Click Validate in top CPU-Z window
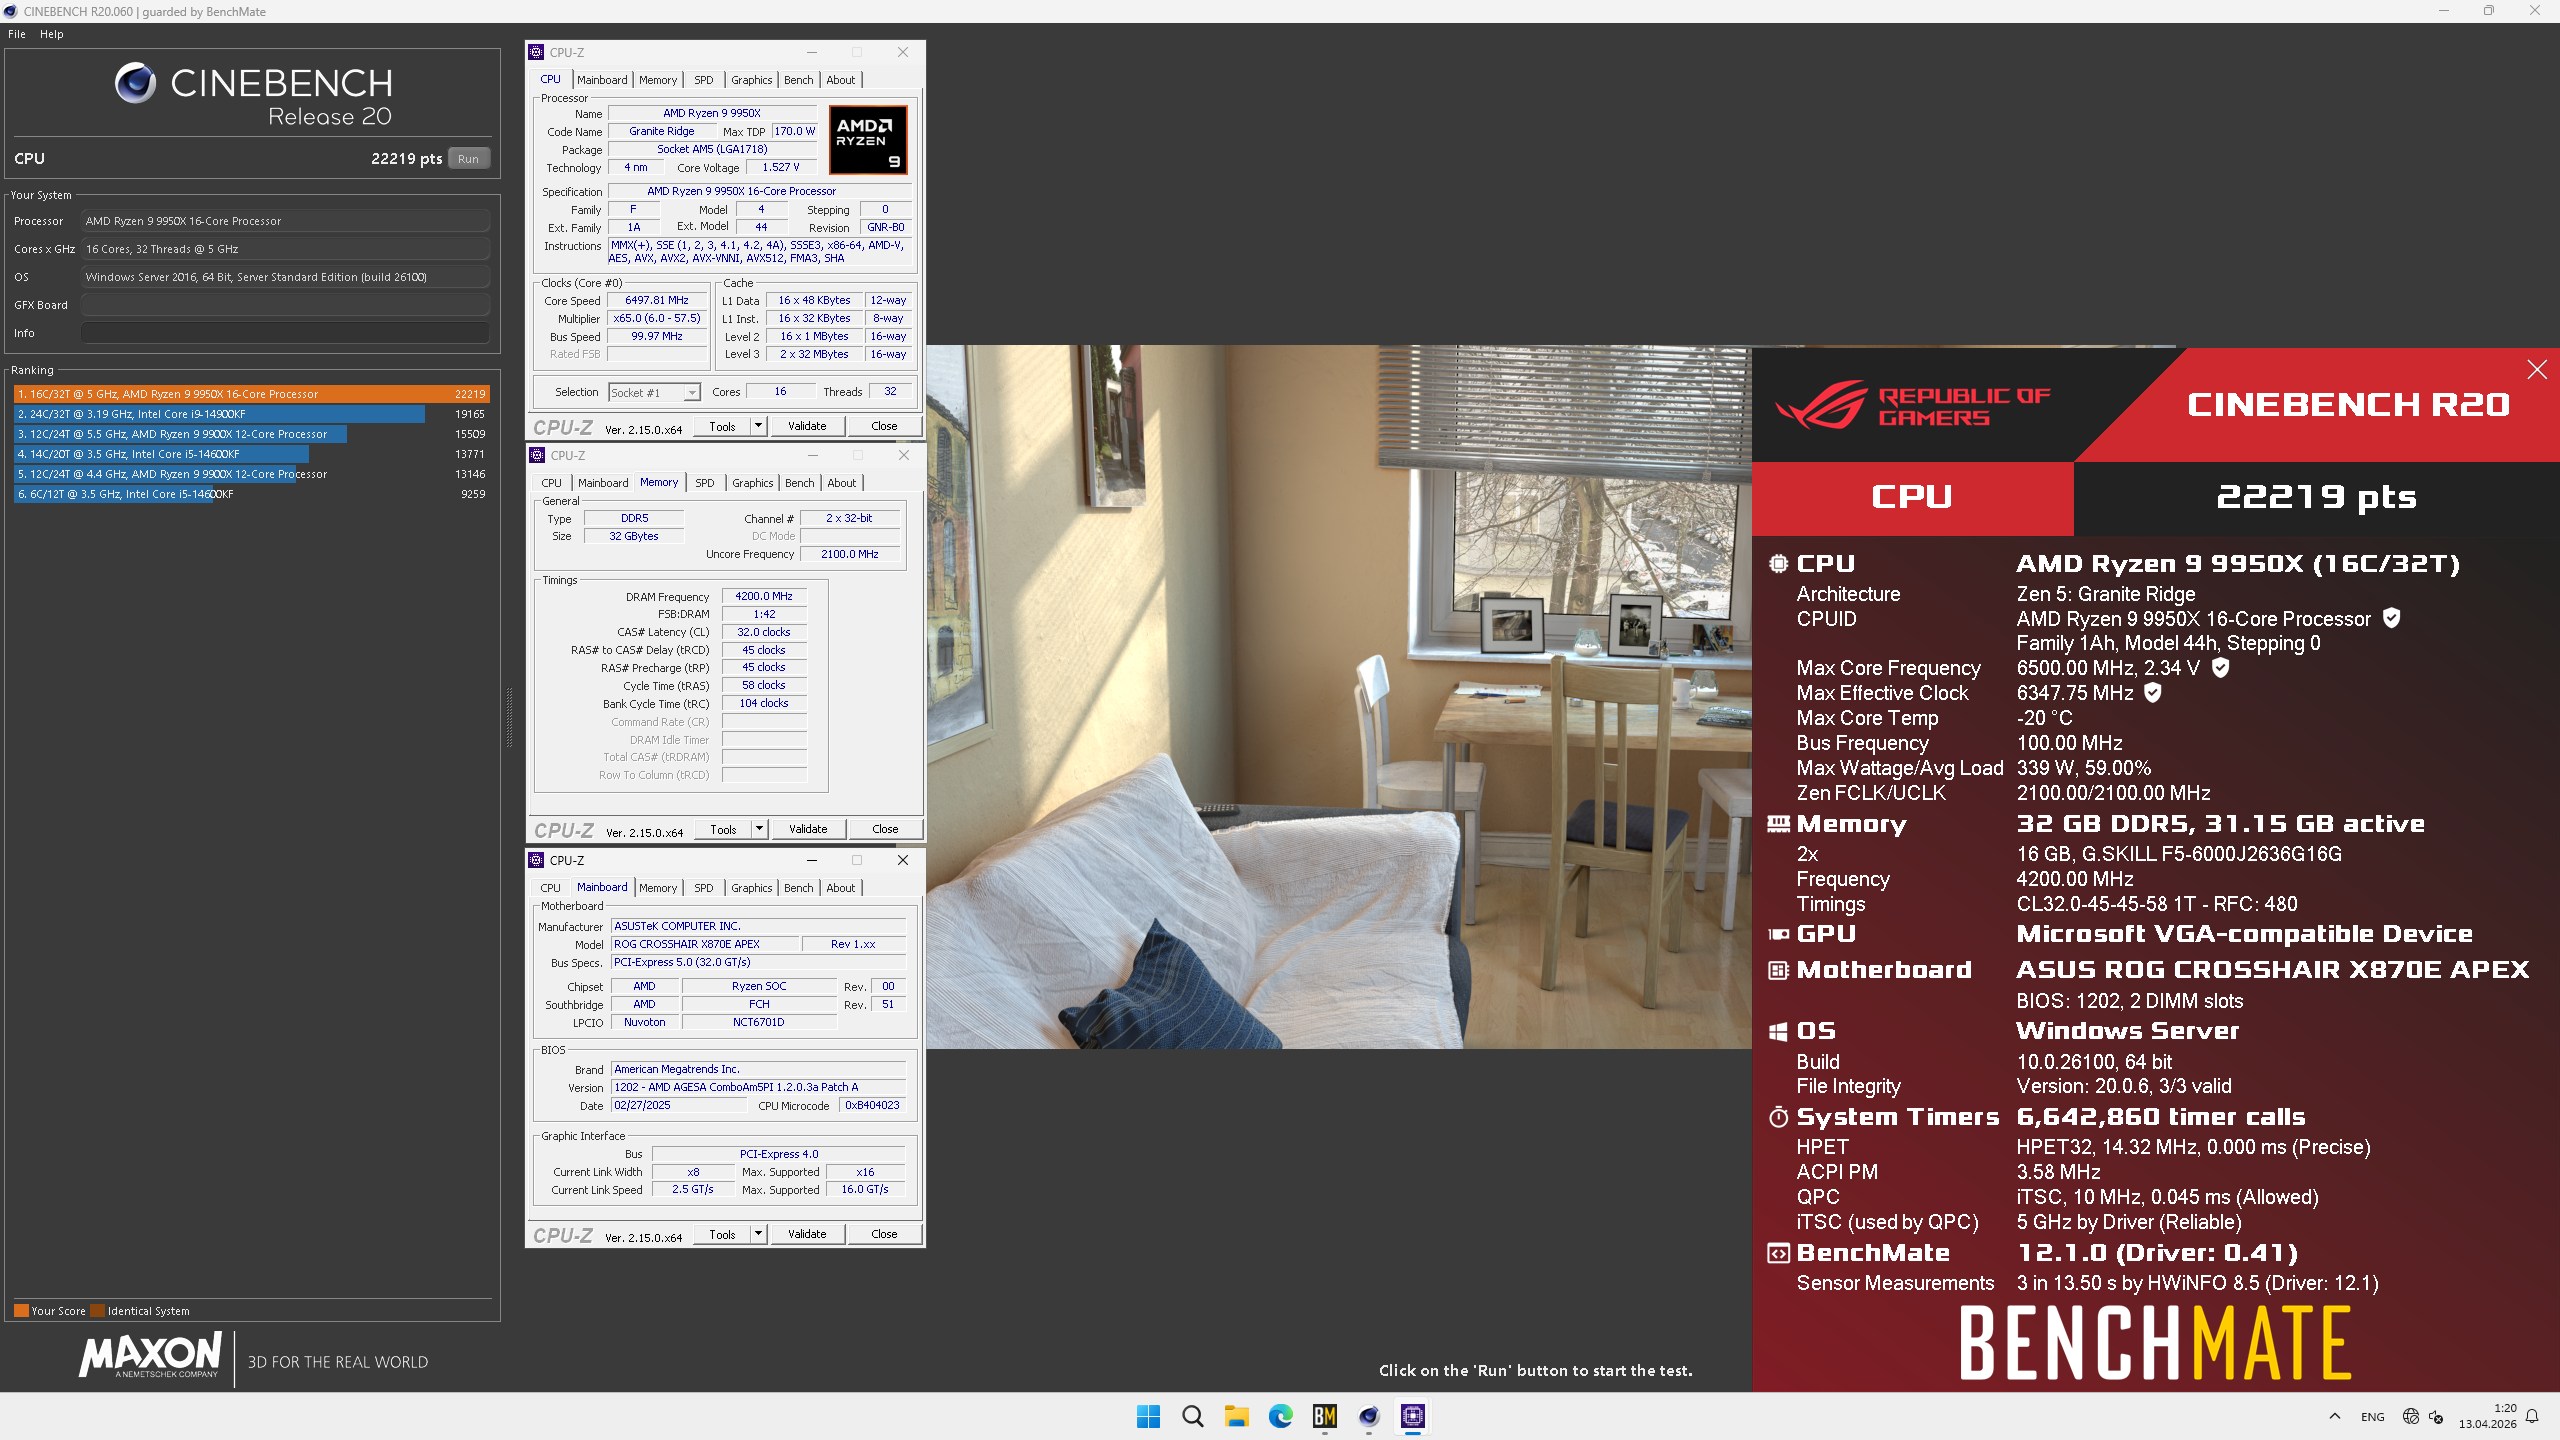Viewport: 2560px width, 1440px height. point(807,426)
